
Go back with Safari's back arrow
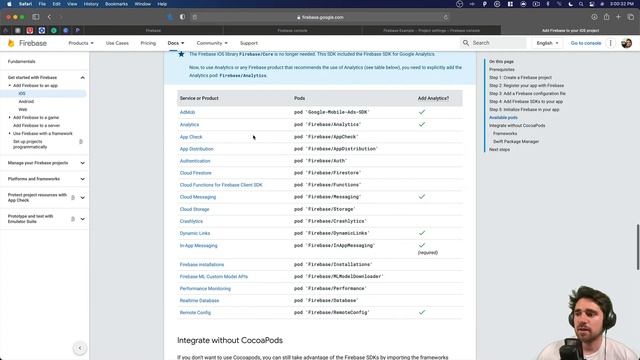[x=49, y=17]
